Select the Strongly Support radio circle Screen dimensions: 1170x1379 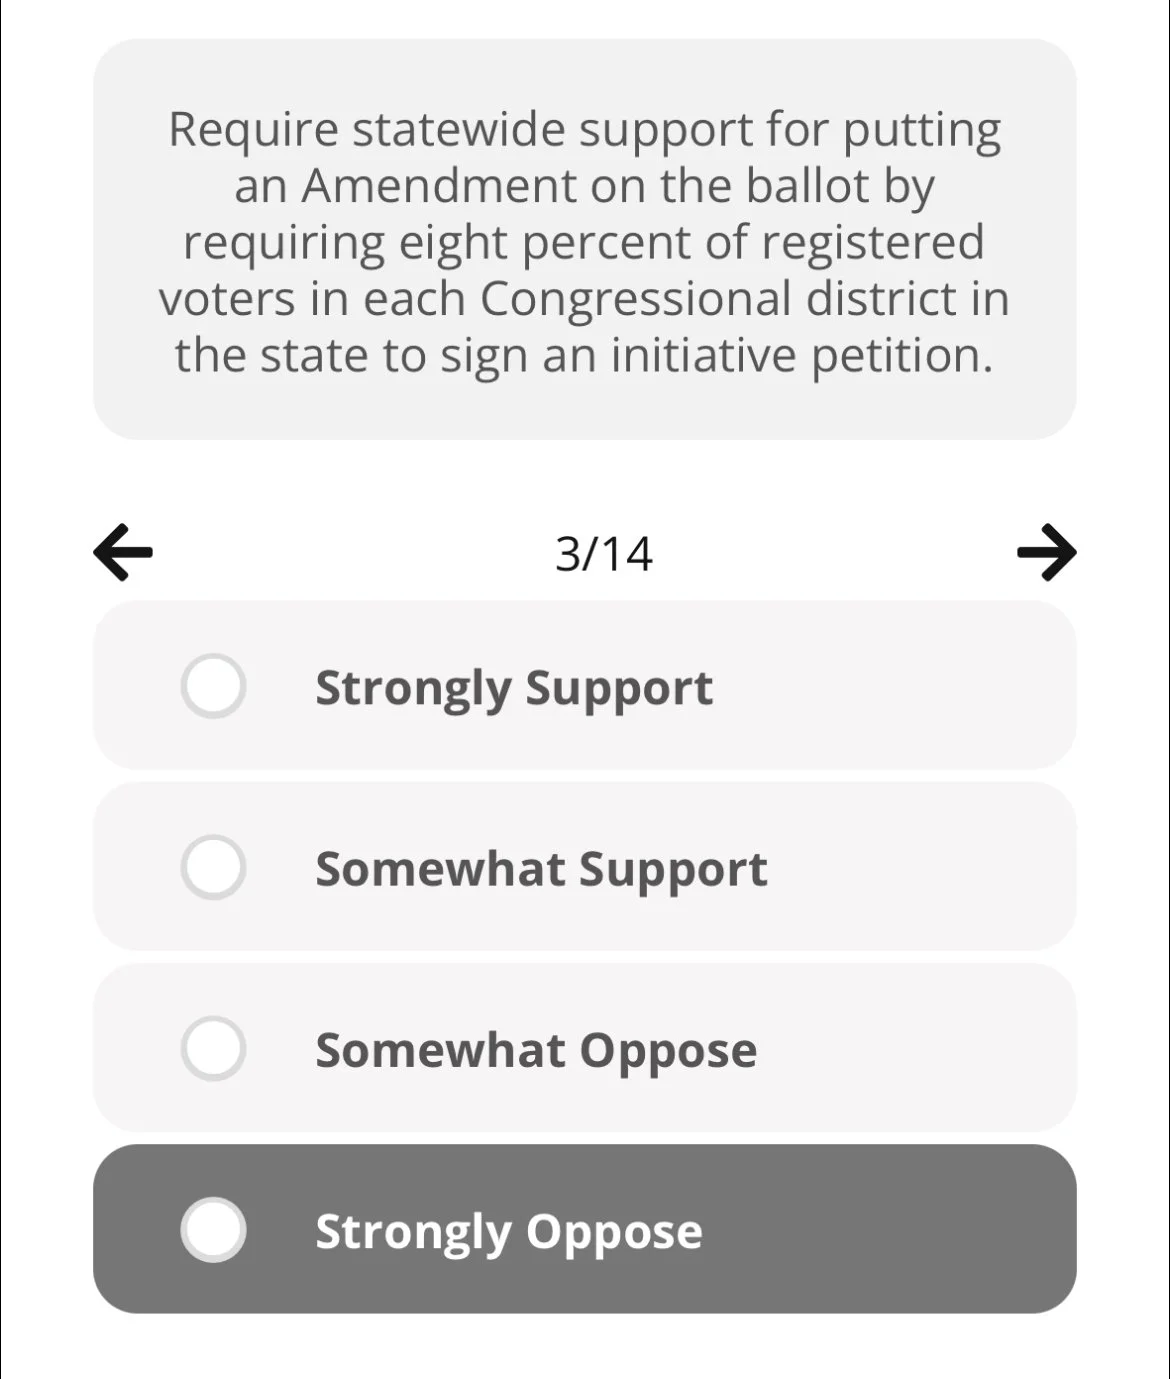213,687
